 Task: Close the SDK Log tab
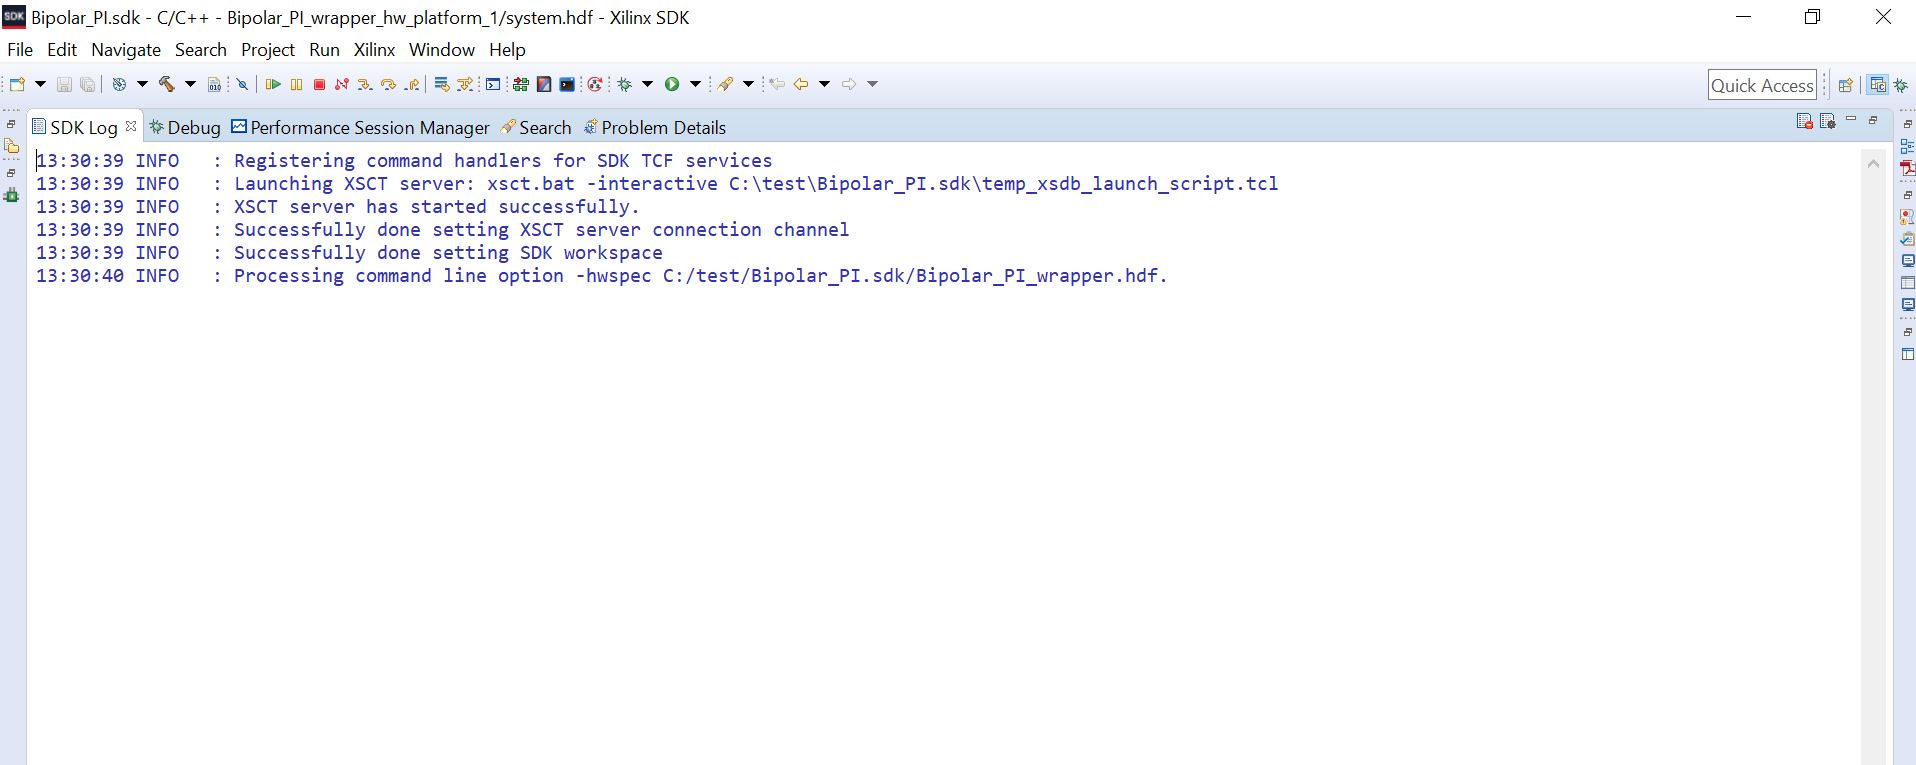click(x=131, y=126)
